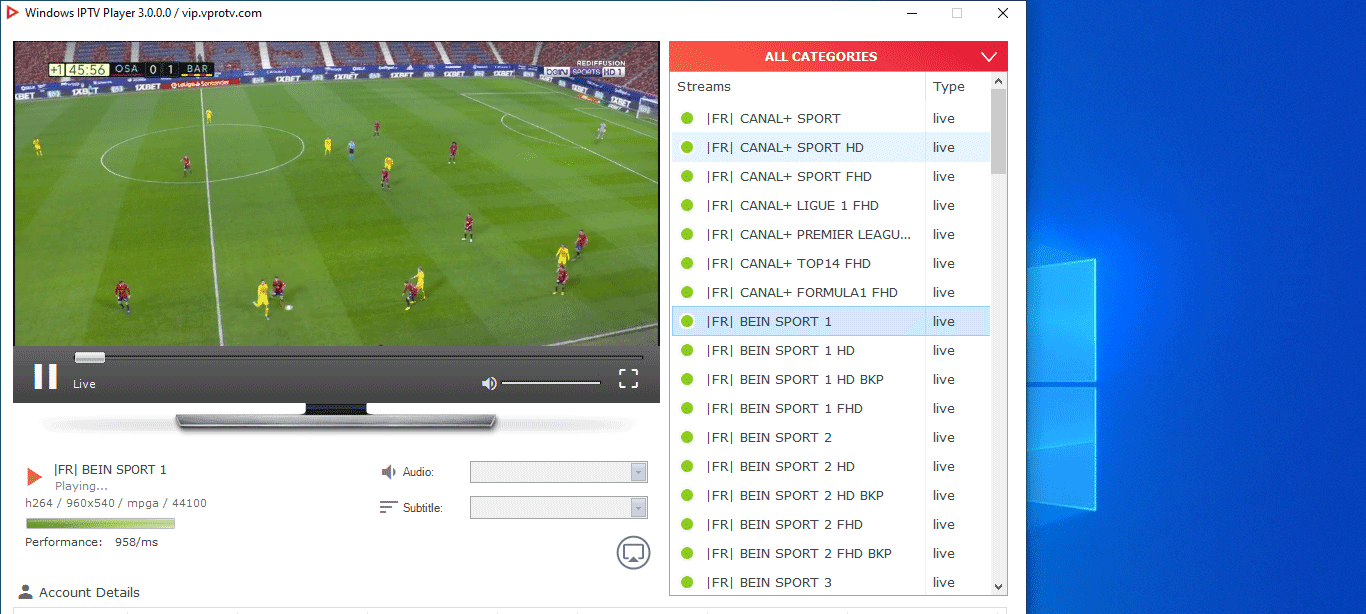The image size is (1366, 614).
Task: Click the Subtitle lines icon
Action: point(389,507)
